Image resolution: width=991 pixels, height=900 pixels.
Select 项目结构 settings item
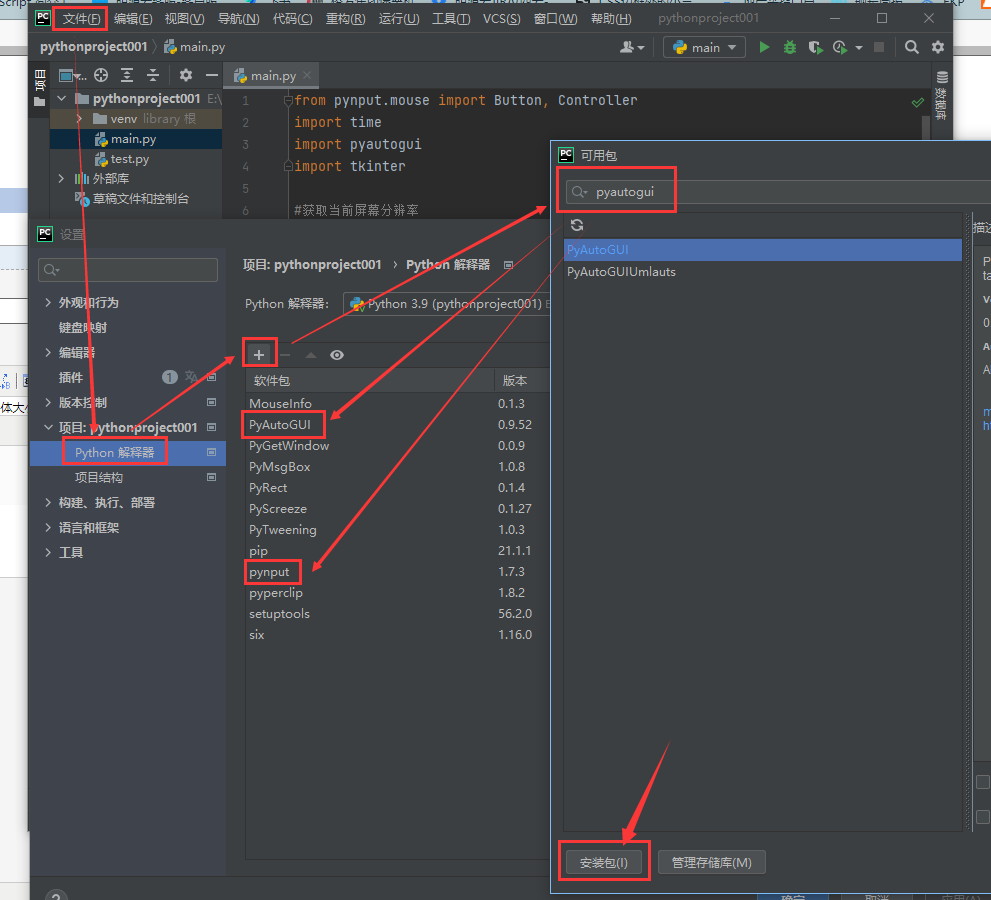pyautogui.click(x=128, y=478)
